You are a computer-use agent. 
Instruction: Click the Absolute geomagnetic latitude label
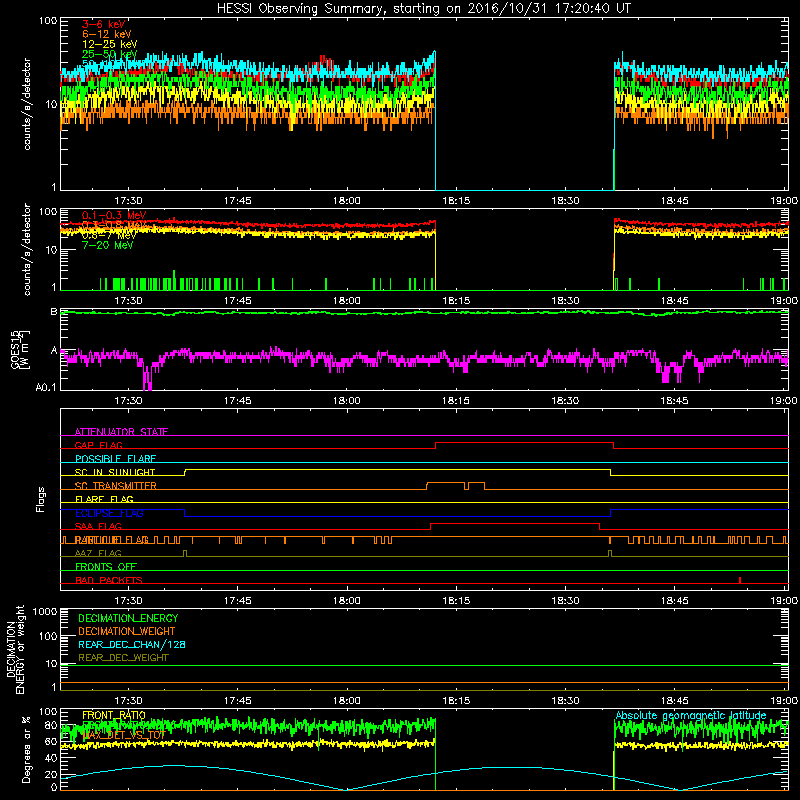pos(691,715)
